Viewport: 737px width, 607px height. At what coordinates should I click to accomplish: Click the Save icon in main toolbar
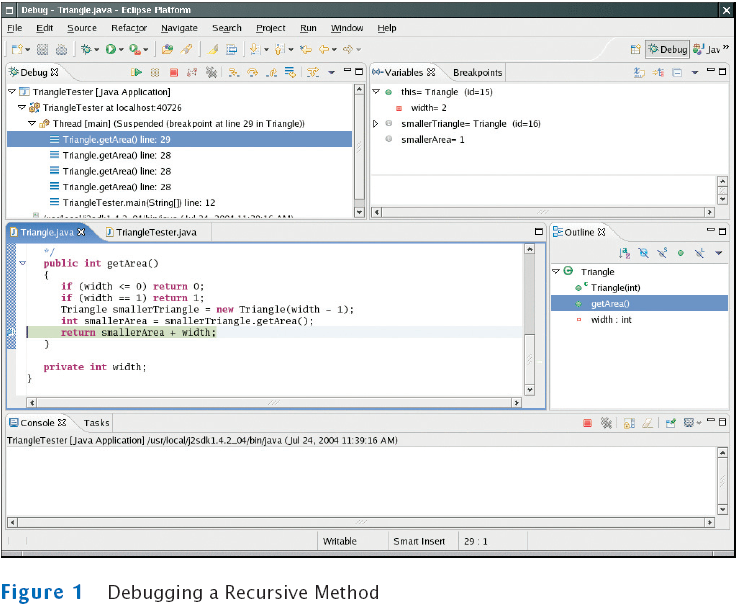tap(42, 49)
